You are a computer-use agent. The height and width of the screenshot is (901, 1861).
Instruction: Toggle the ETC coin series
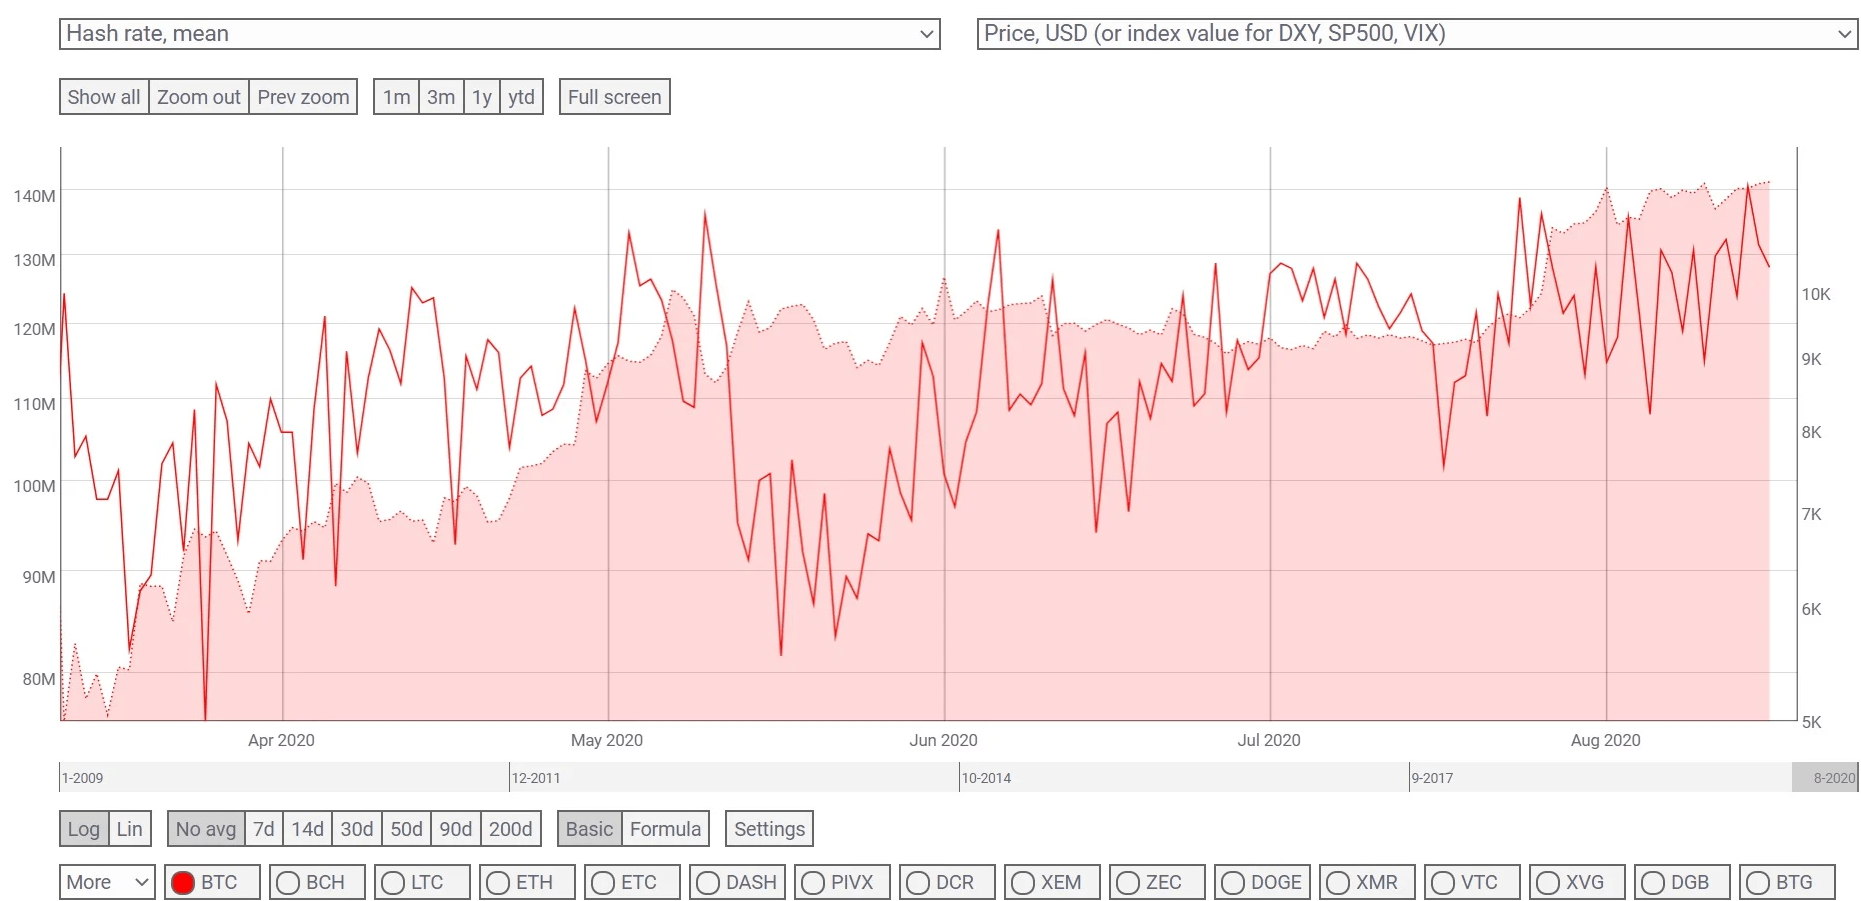pos(633,882)
